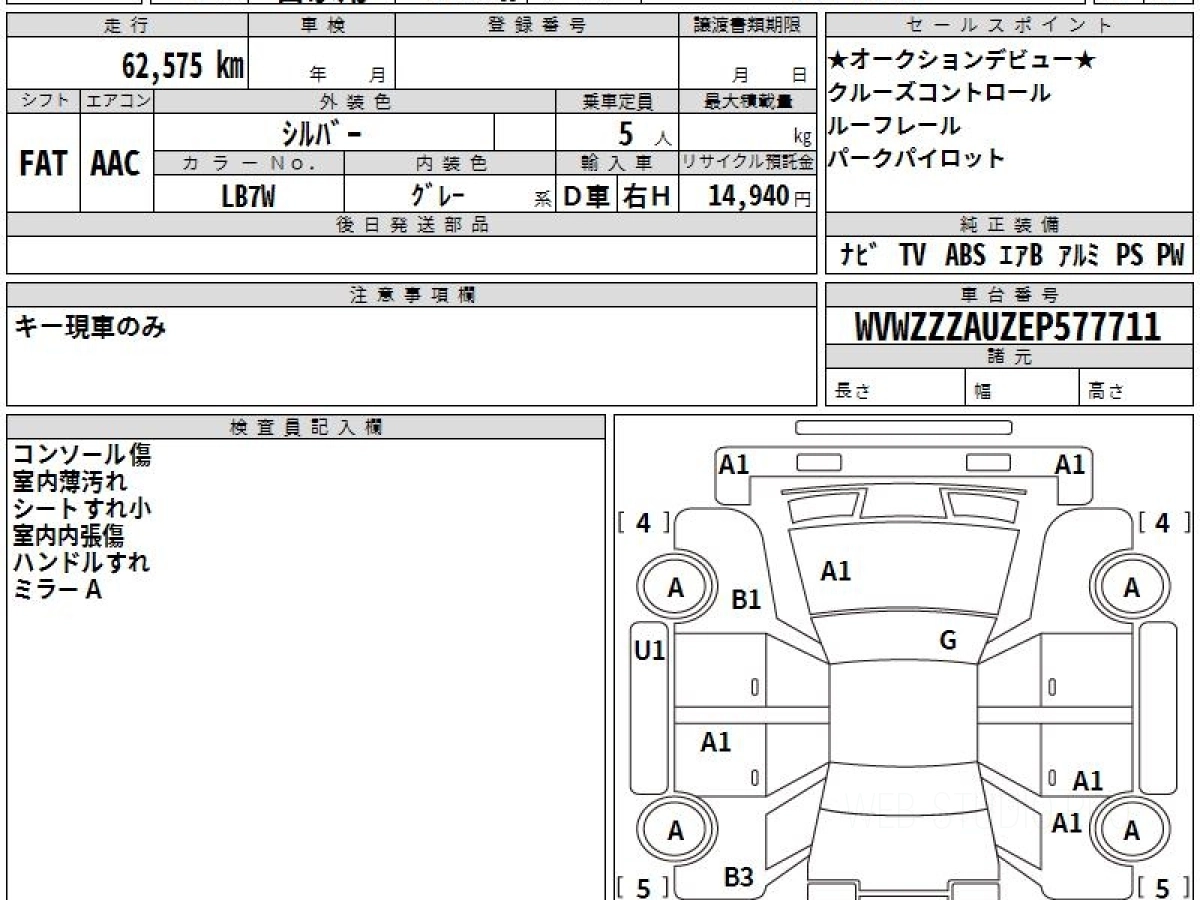The height and width of the screenshot is (900, 1200).
Task: Click the 車検 inspection header
Action: click(x=322, y=26)
